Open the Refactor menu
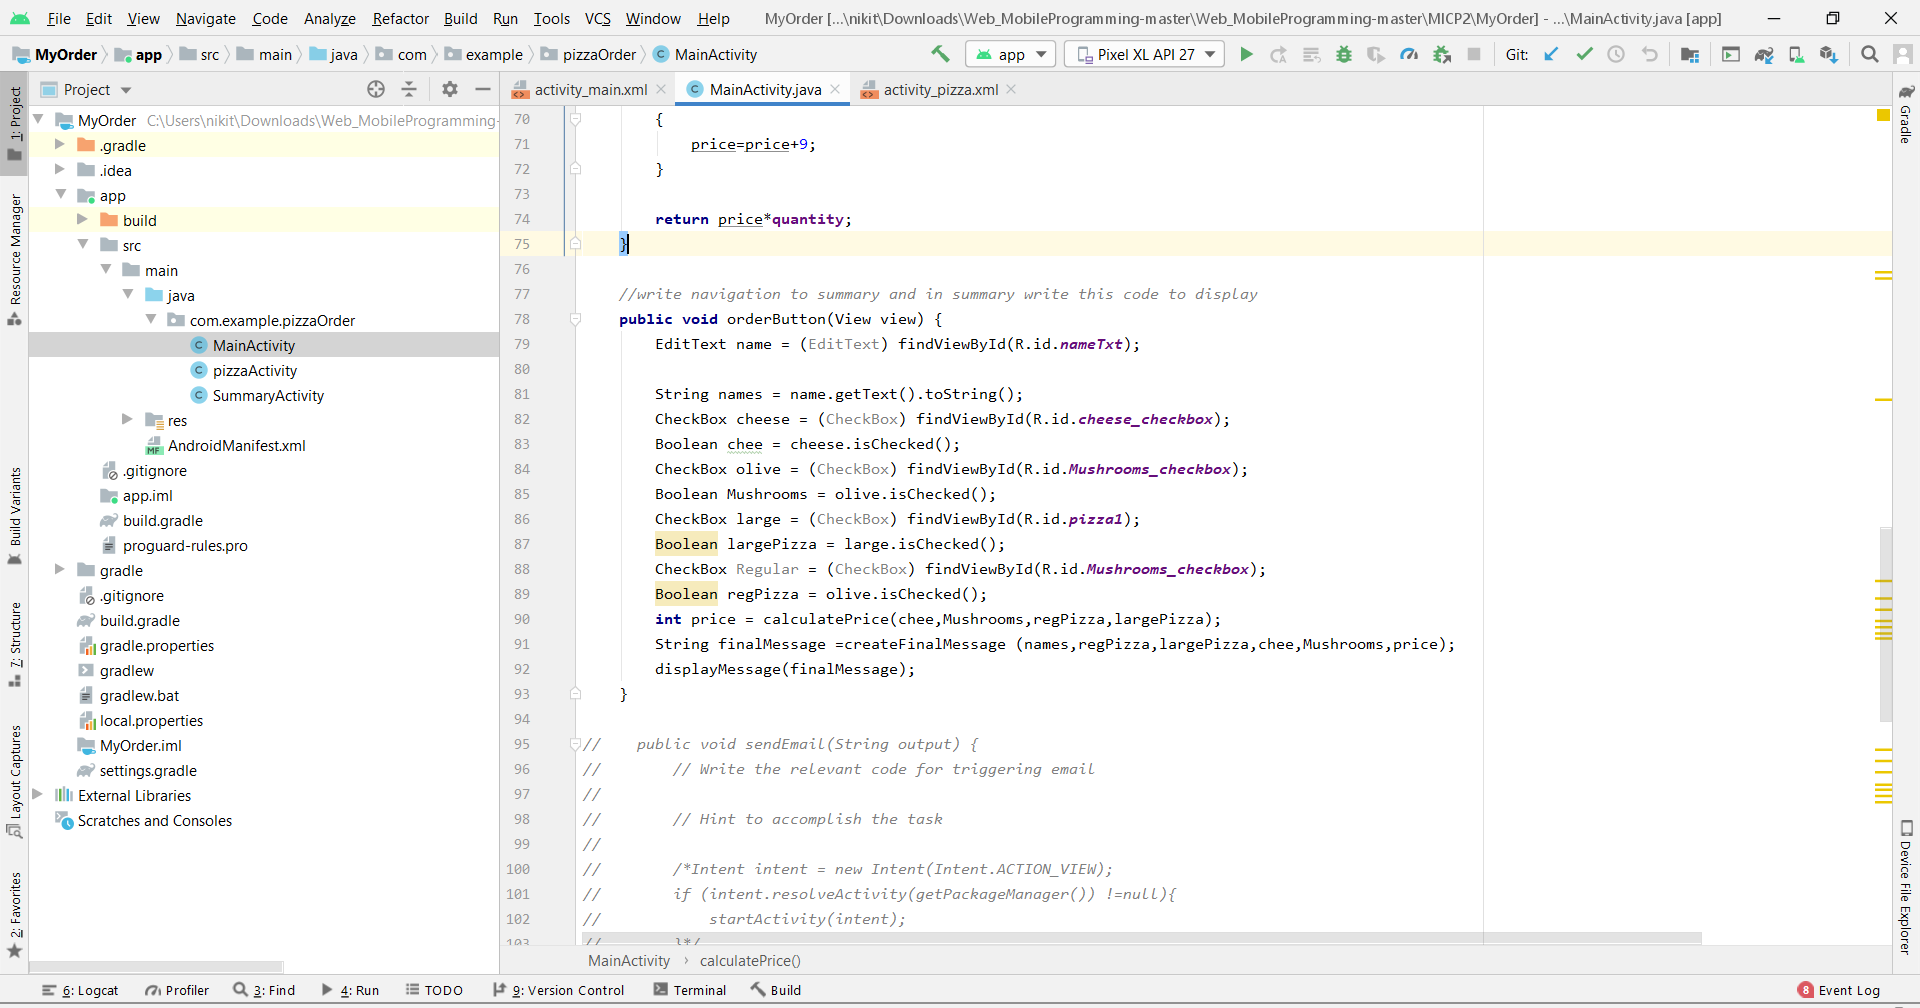This screenshot has width=1920, height=1008. coord(400,18)
